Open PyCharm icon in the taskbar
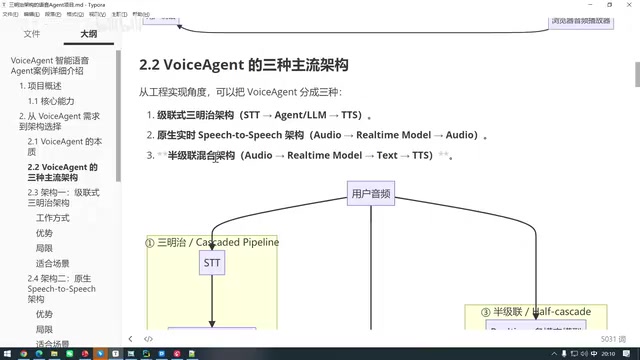This screenshot has width=640, height=360. click(x=146, y=353)
